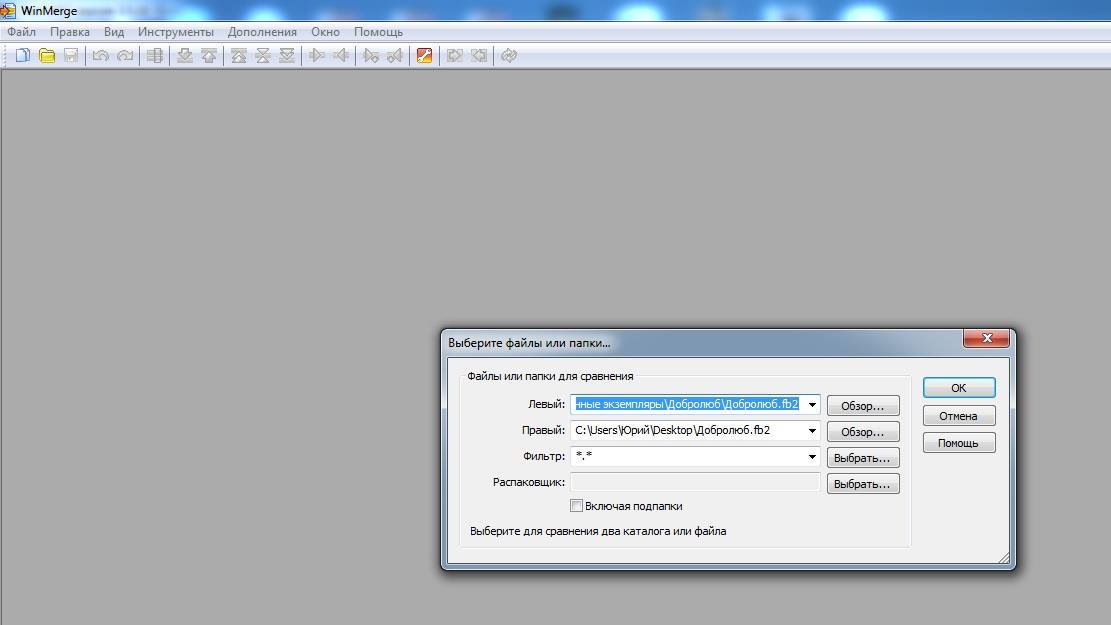Click the Save floppy disk icon
1111x625 pixels.
click(71, 56)
